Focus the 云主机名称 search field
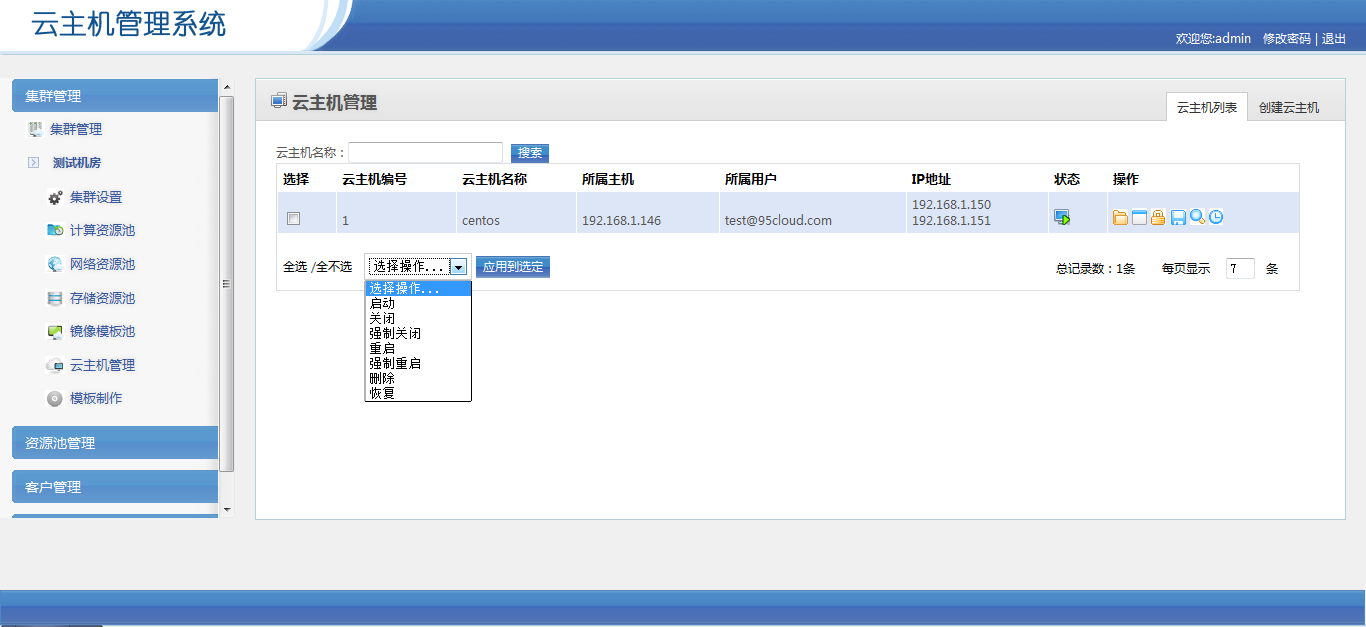The width and height of the screenshot is (1366, 627). [x=425, y=153]
